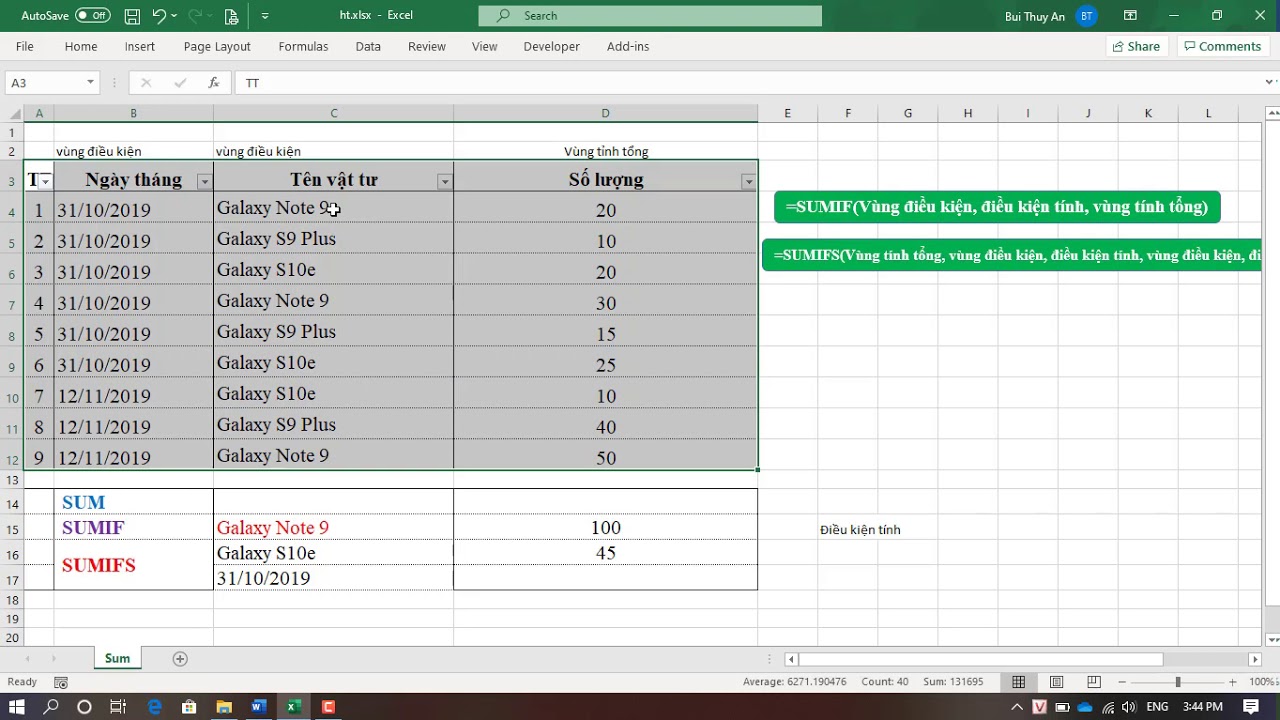Screen dimensions: 1280x720
Task: Open the Số lượng filter dropdown
Action: [x=748, y=182]
